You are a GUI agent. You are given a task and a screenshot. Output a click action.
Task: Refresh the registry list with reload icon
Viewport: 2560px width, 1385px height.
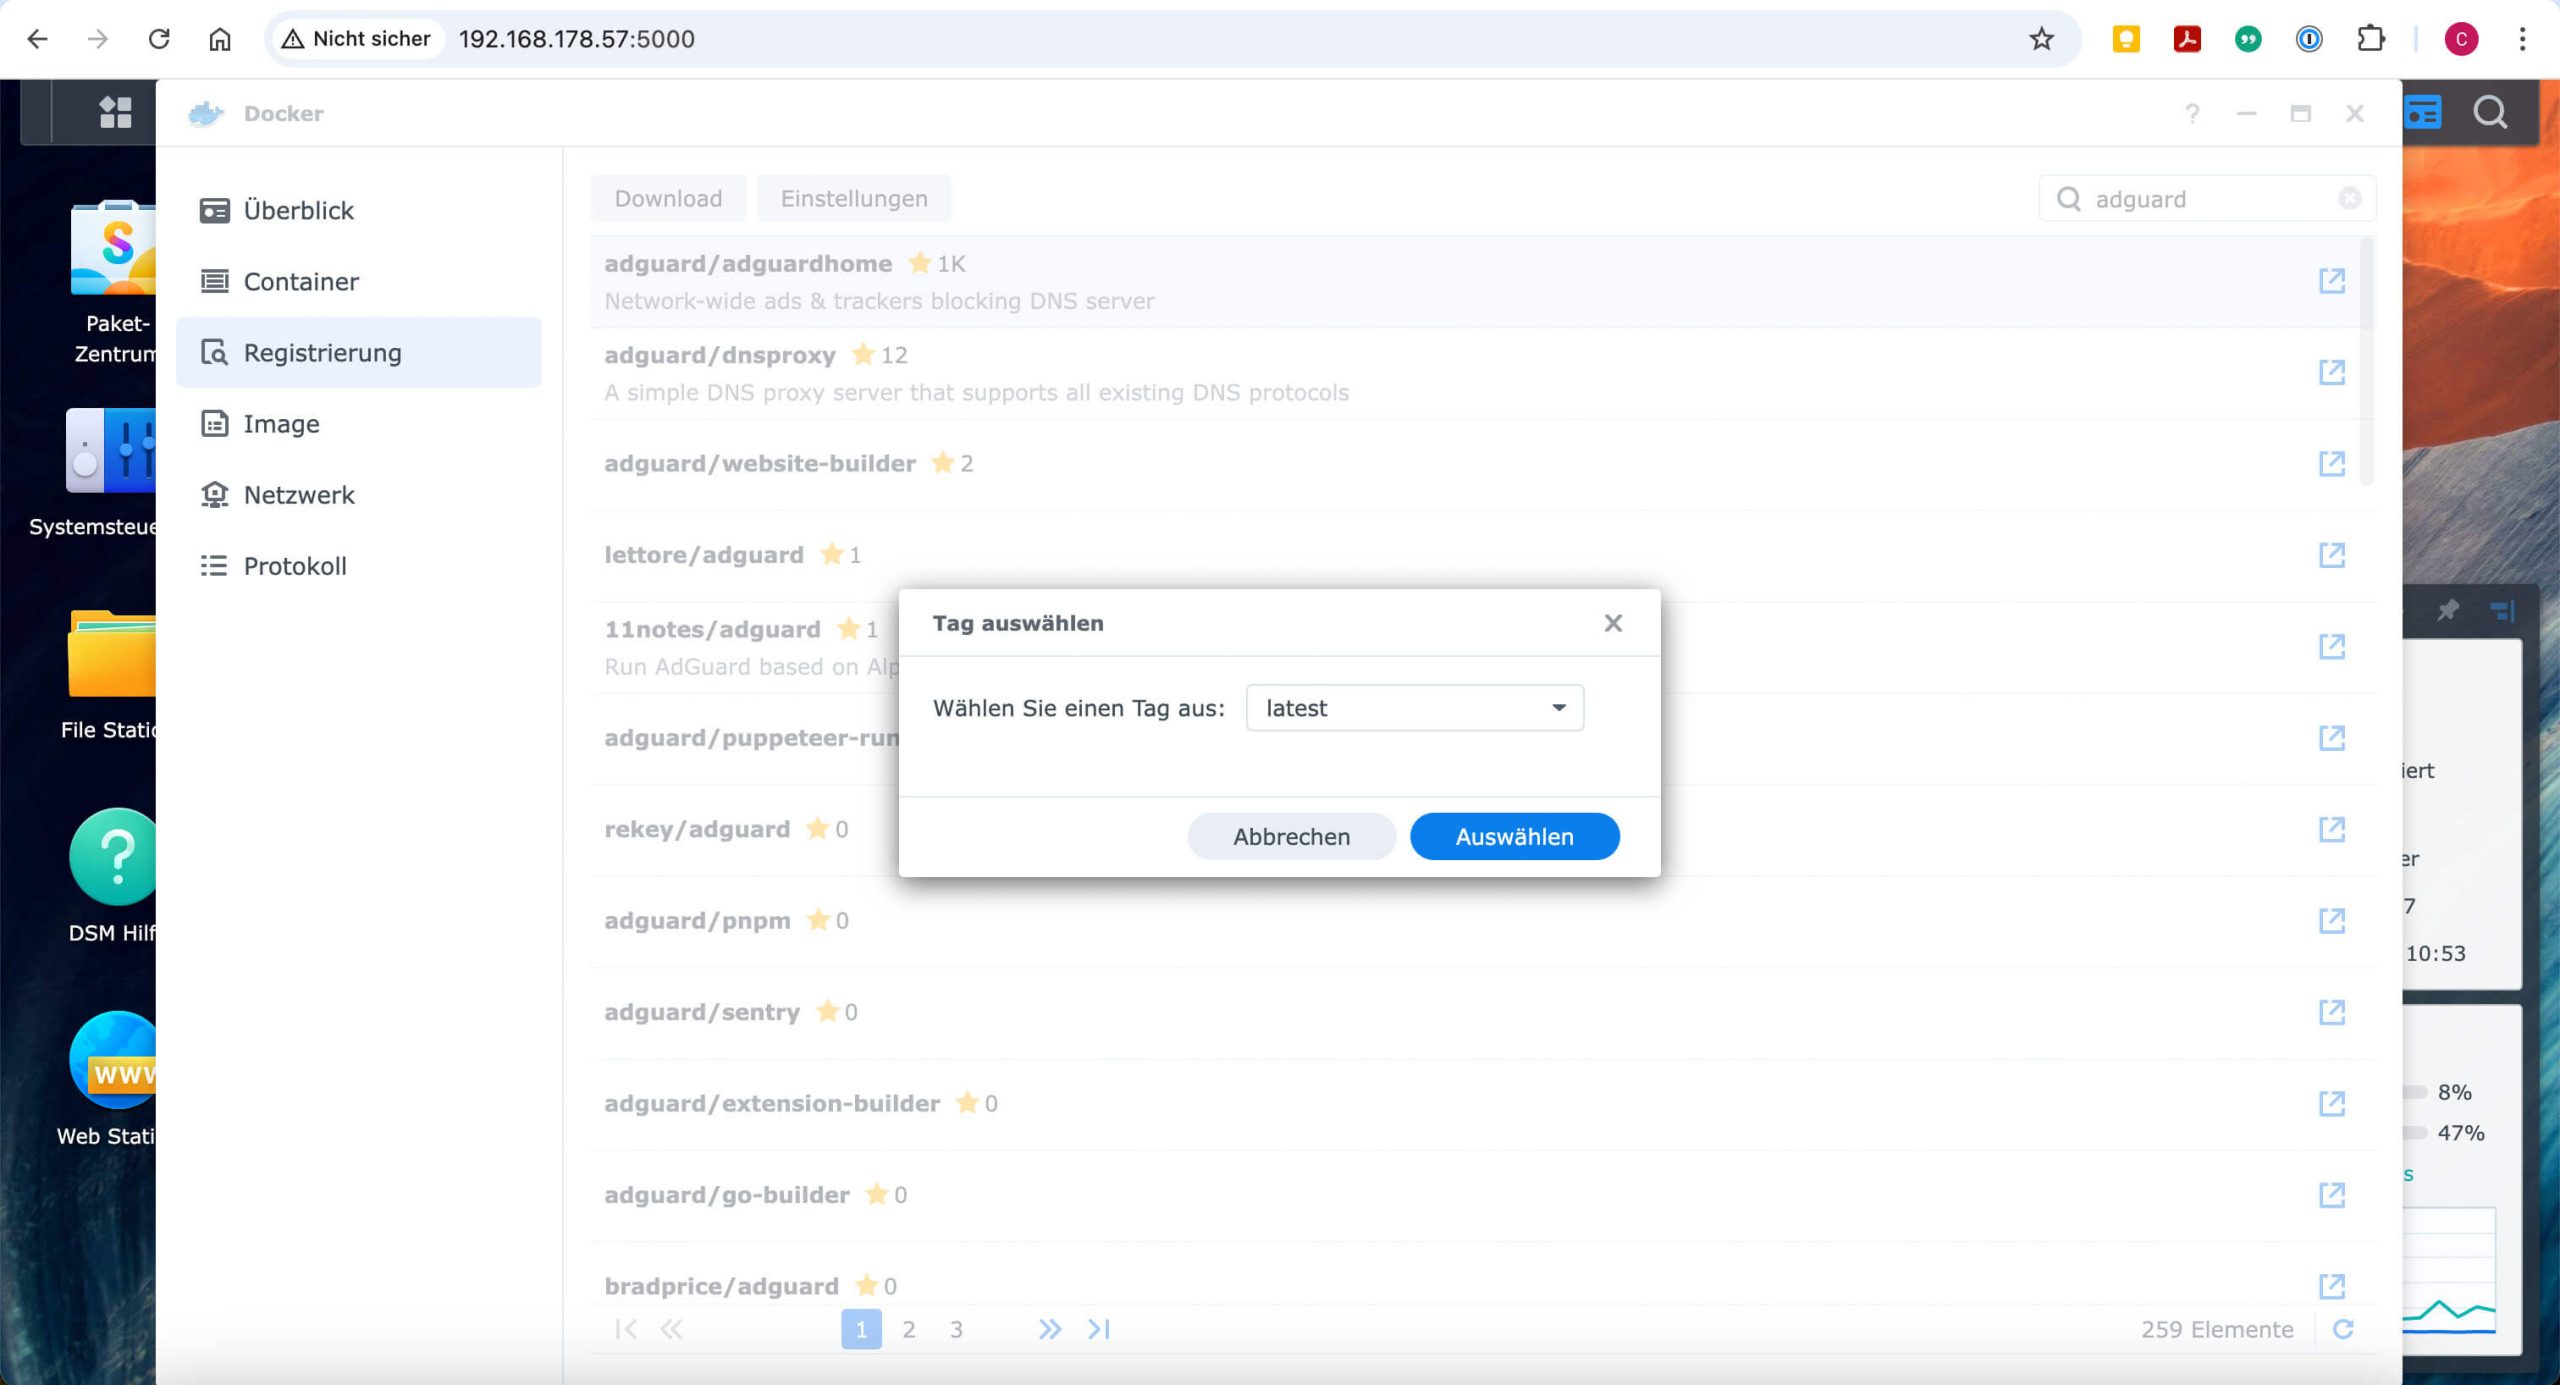tap(2343, 1329)
